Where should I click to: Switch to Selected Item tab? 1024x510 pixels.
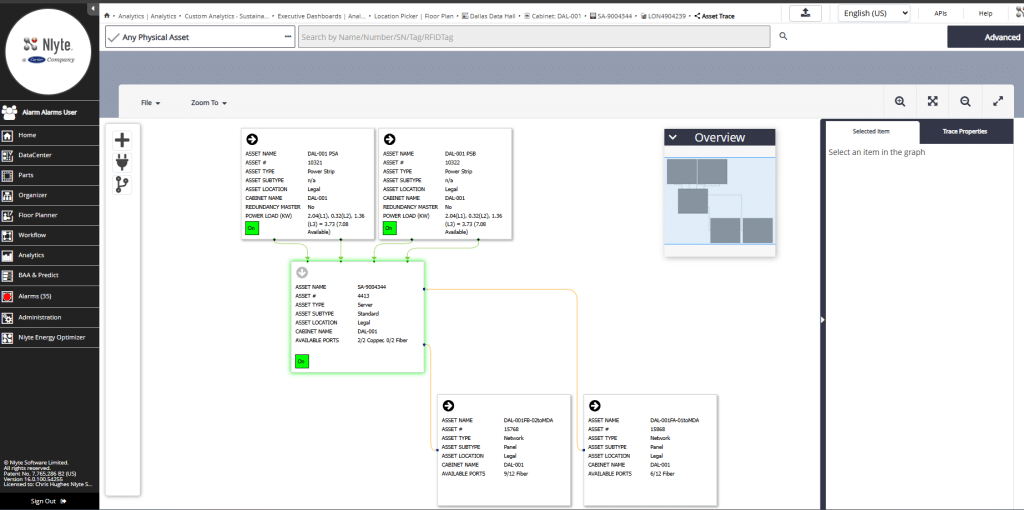click(871, 131)
